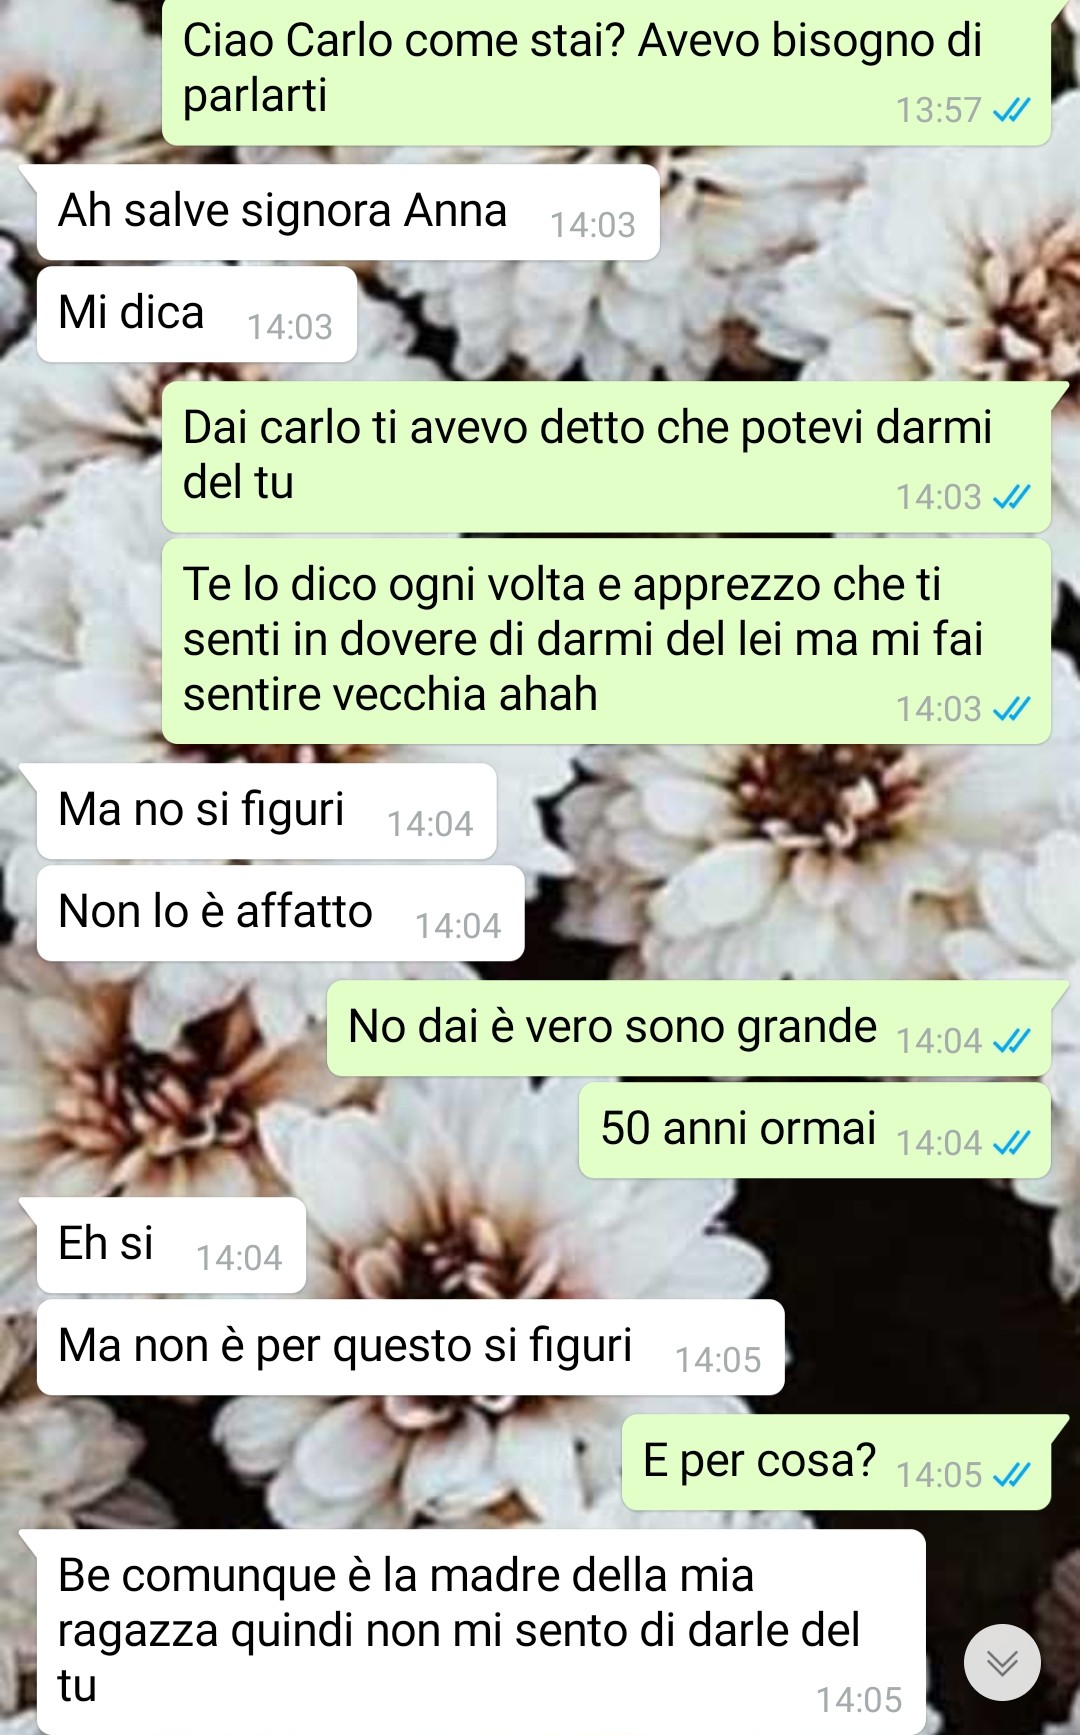Image resolution: width=1080 pixels, height=1735 pixels.
Task: Tap the 14:03 timestamp beside "Ah salve signora Anna"
Action: 593,225
